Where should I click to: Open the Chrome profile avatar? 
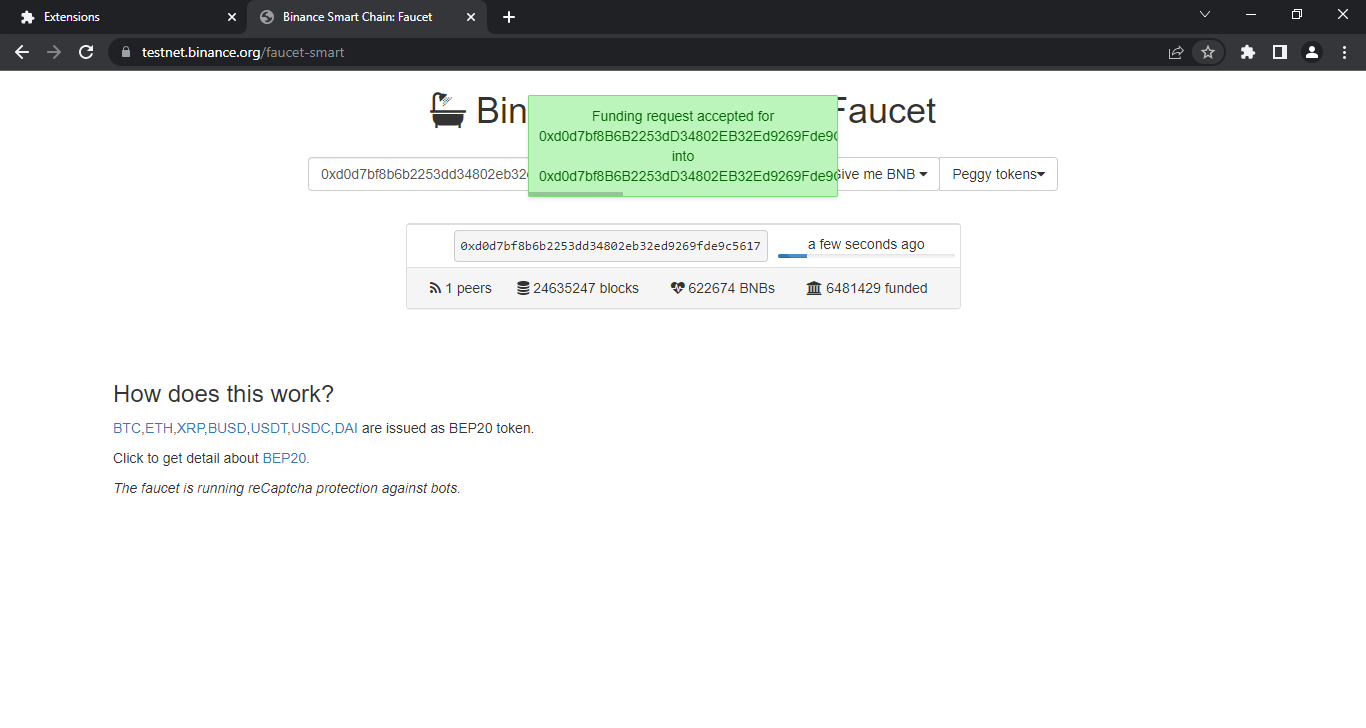(1311, 52)
